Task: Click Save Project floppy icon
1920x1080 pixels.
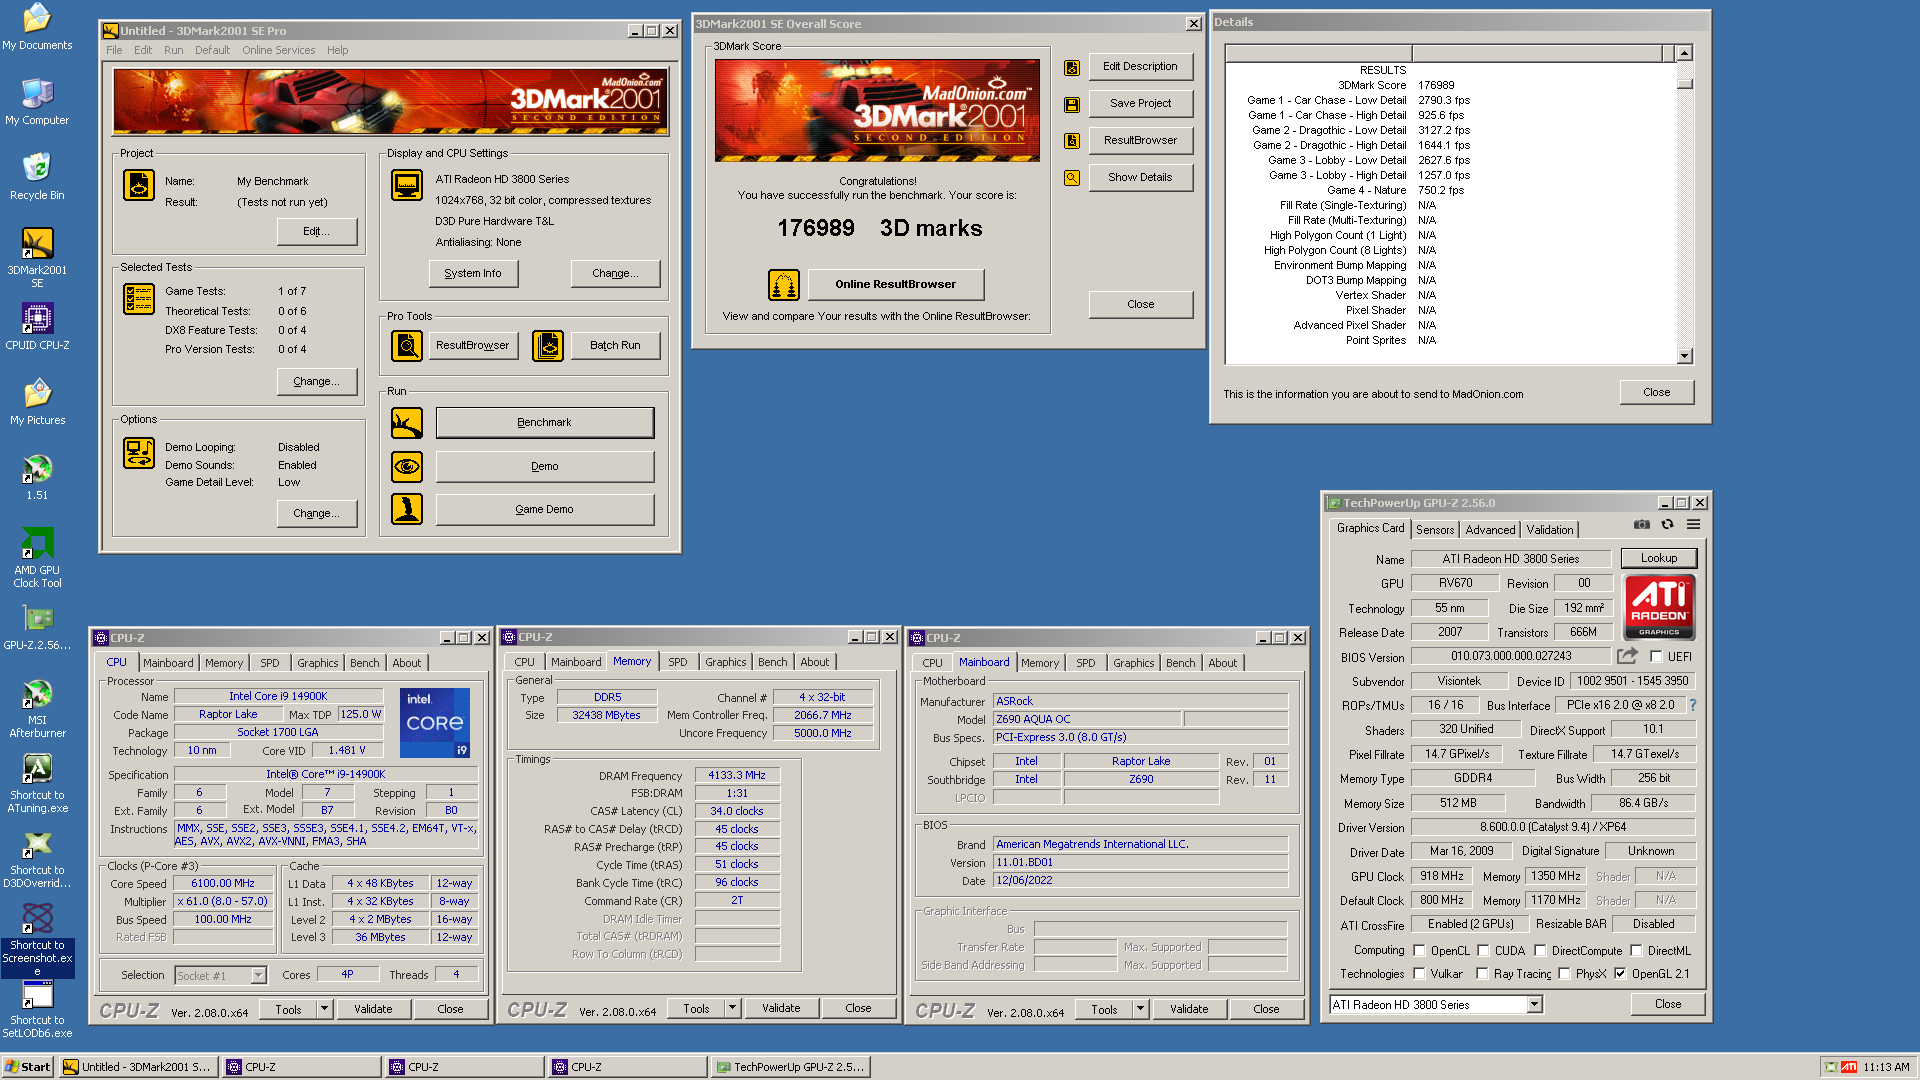Action: point(1072,104)
